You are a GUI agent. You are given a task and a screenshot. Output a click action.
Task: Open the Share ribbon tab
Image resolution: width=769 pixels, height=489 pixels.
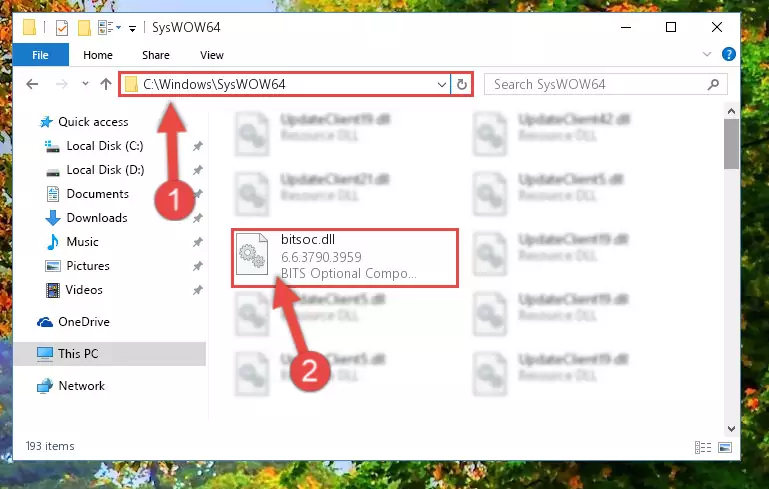point(156,55)
